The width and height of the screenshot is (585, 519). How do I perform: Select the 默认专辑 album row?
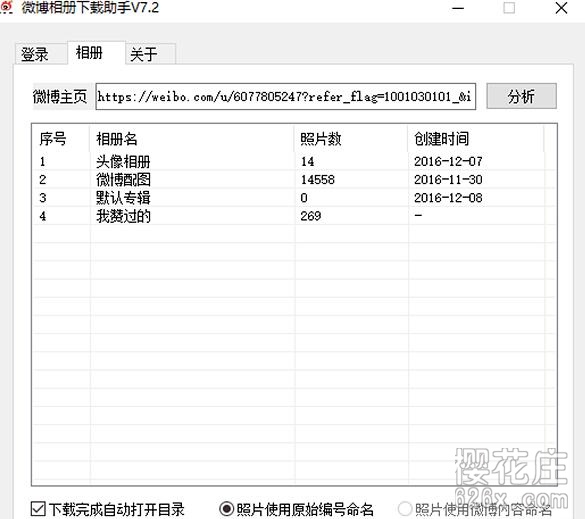295,198
